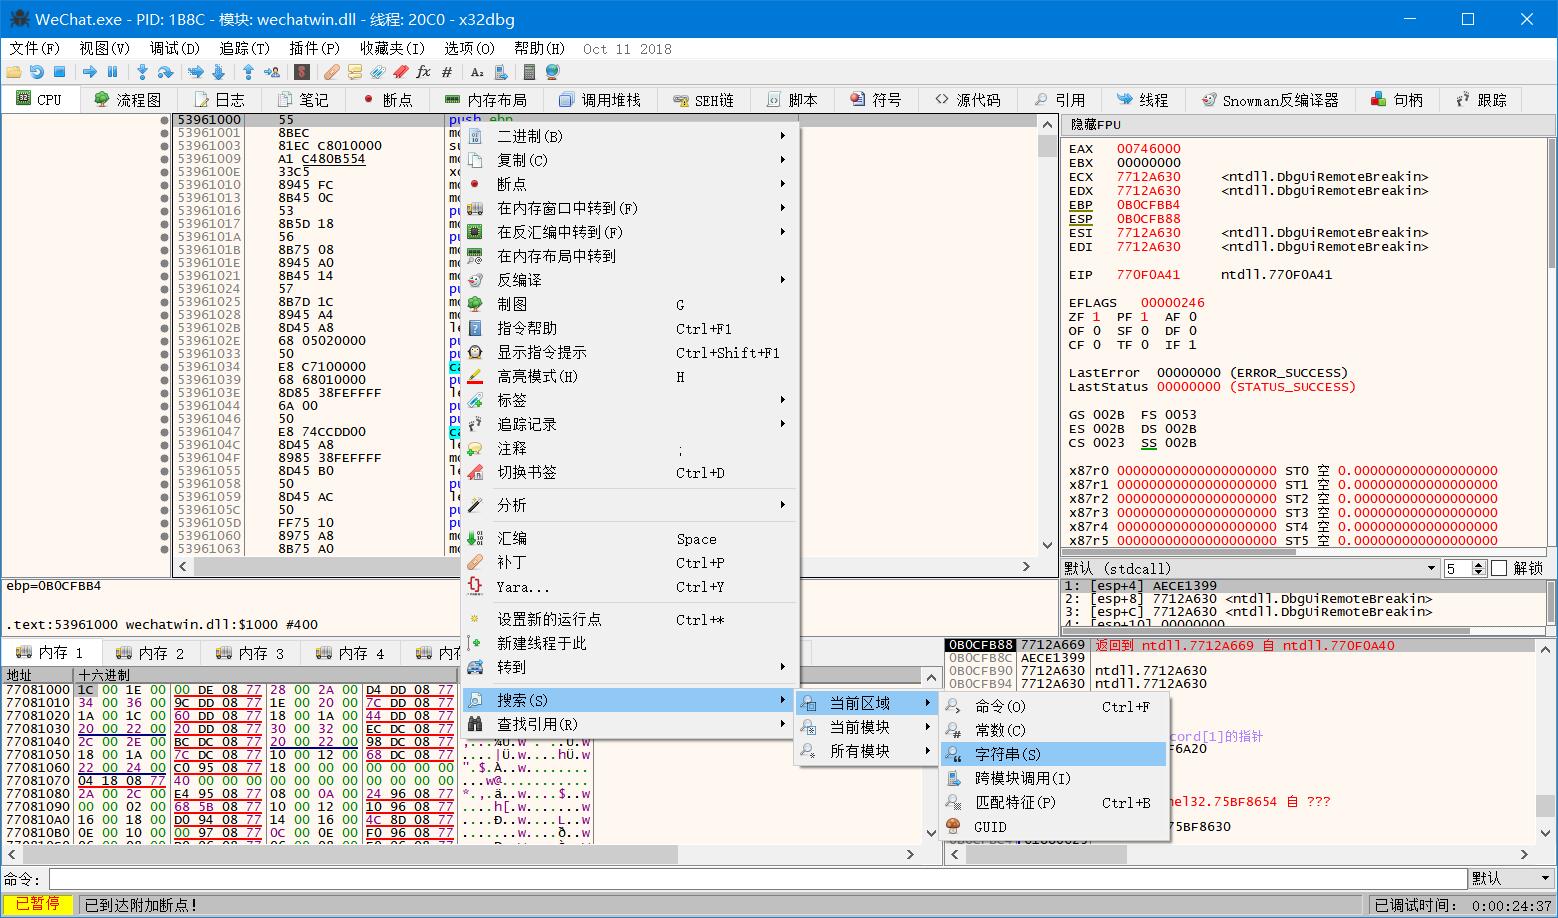Click the open file toolbar icon
This screenshot has height=918, width=1558.
pos(14,72)
